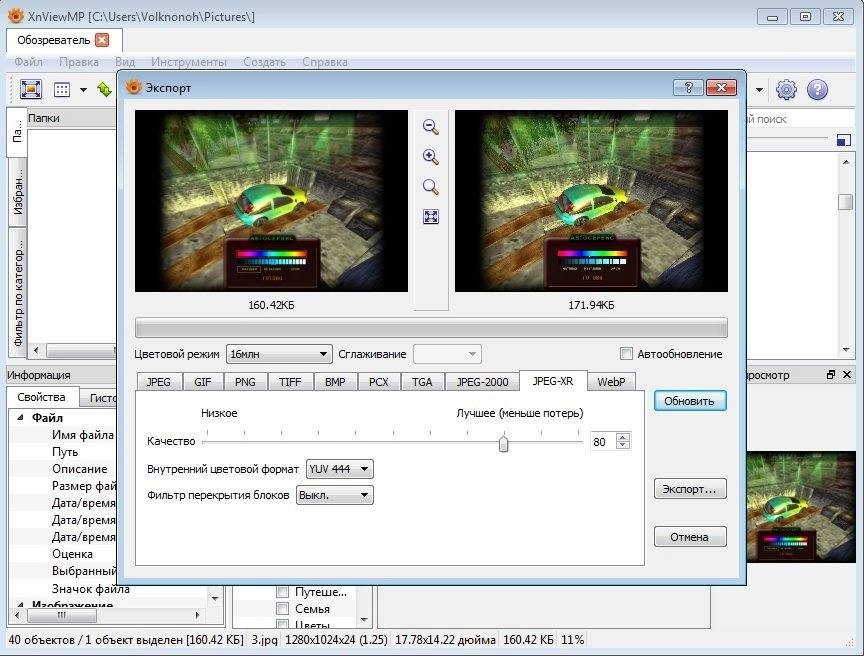Click the blue panel layout icon
Image resolution: width=864 pixels, height=656 pixels.
pos(843,140)
